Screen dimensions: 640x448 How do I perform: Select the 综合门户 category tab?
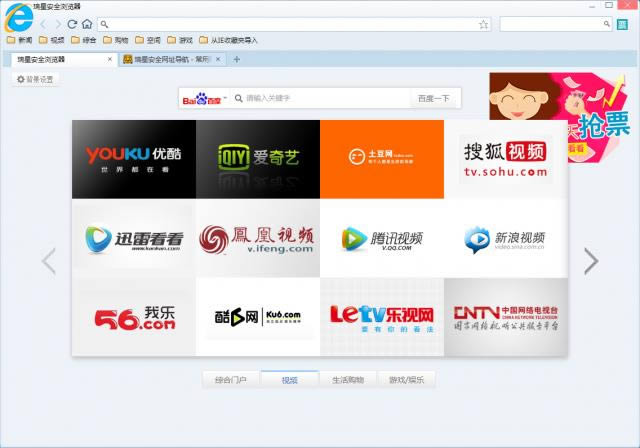(x=231, y=380)
